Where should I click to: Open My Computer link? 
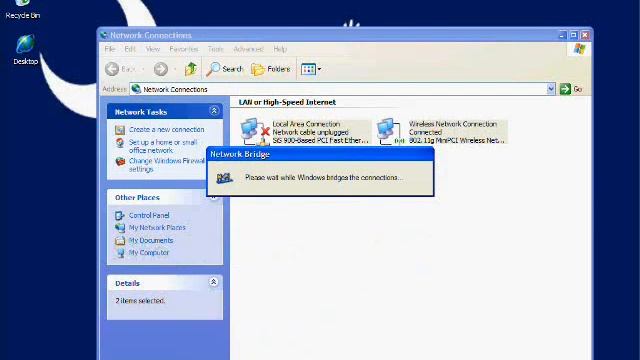pyautogui.click(x=149, y=253)
